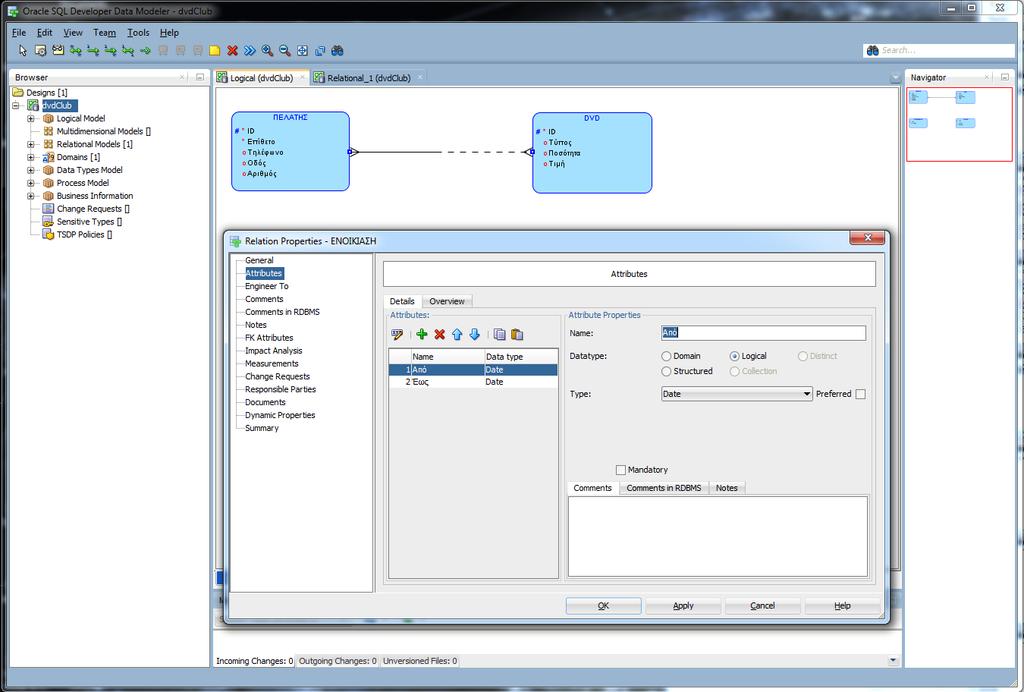Click the Navigator diagram thumbnail
Screen dimensions: 1024x692
(x=959, y=124)
